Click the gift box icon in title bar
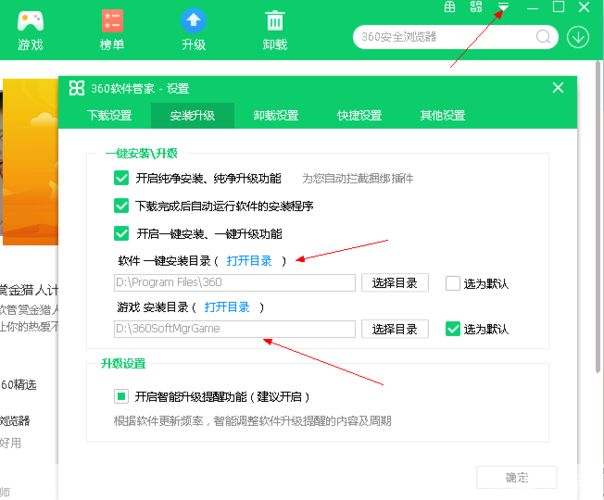This screenshot has height=500, width=604. click(x=450, y=7)
